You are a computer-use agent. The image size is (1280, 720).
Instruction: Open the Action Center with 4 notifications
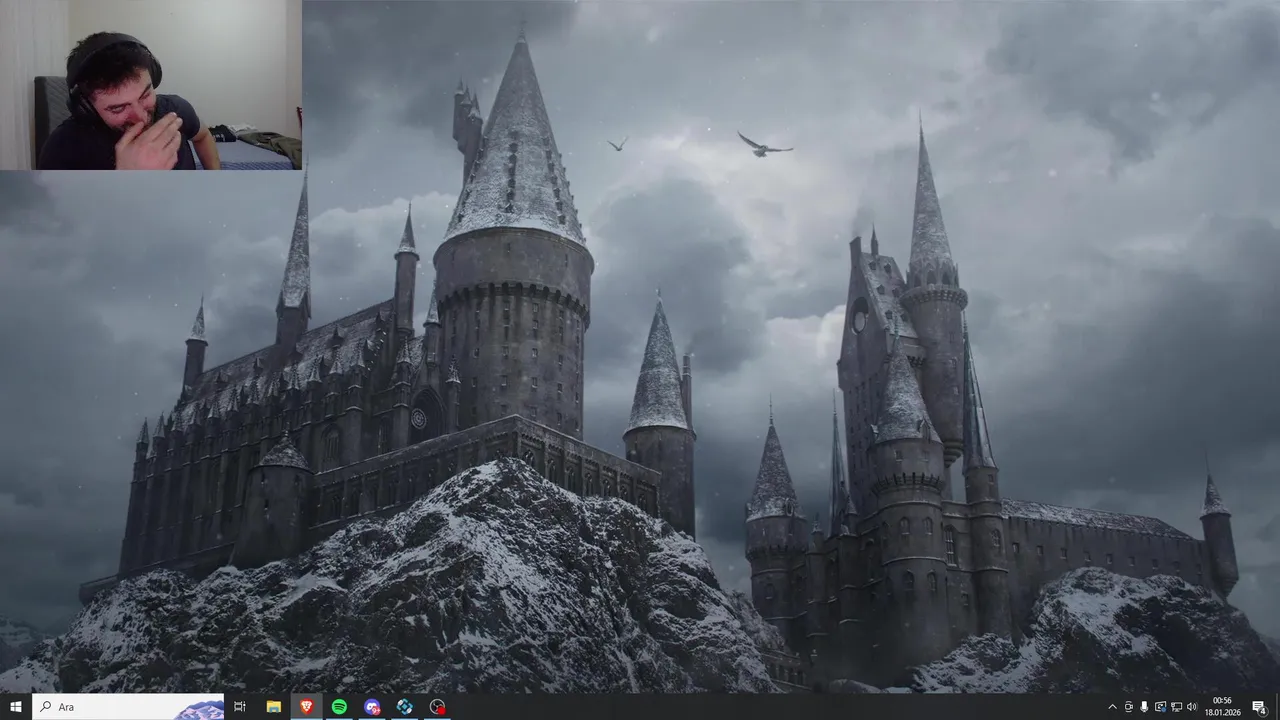pyautogui.click(x=1259, y=707)
